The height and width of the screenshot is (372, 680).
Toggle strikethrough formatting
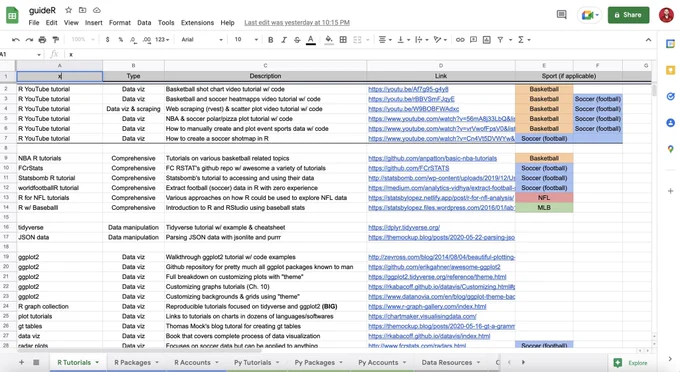(297, 40)
